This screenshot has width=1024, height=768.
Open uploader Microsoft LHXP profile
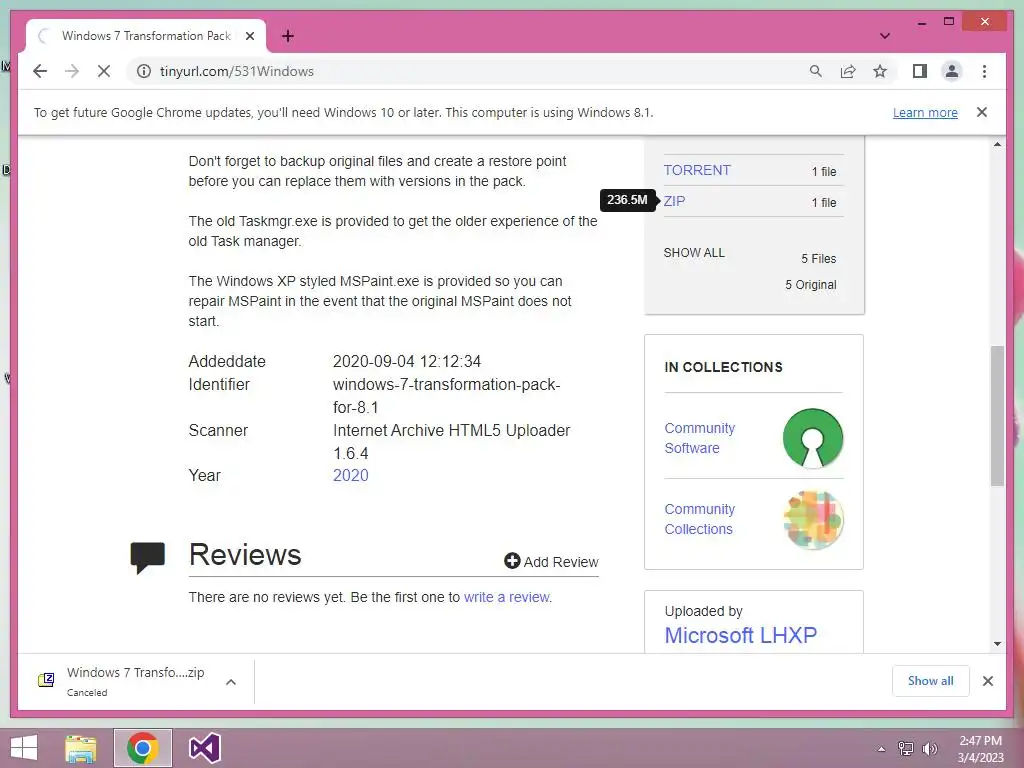pyautogui.click(x=741, y=635)
